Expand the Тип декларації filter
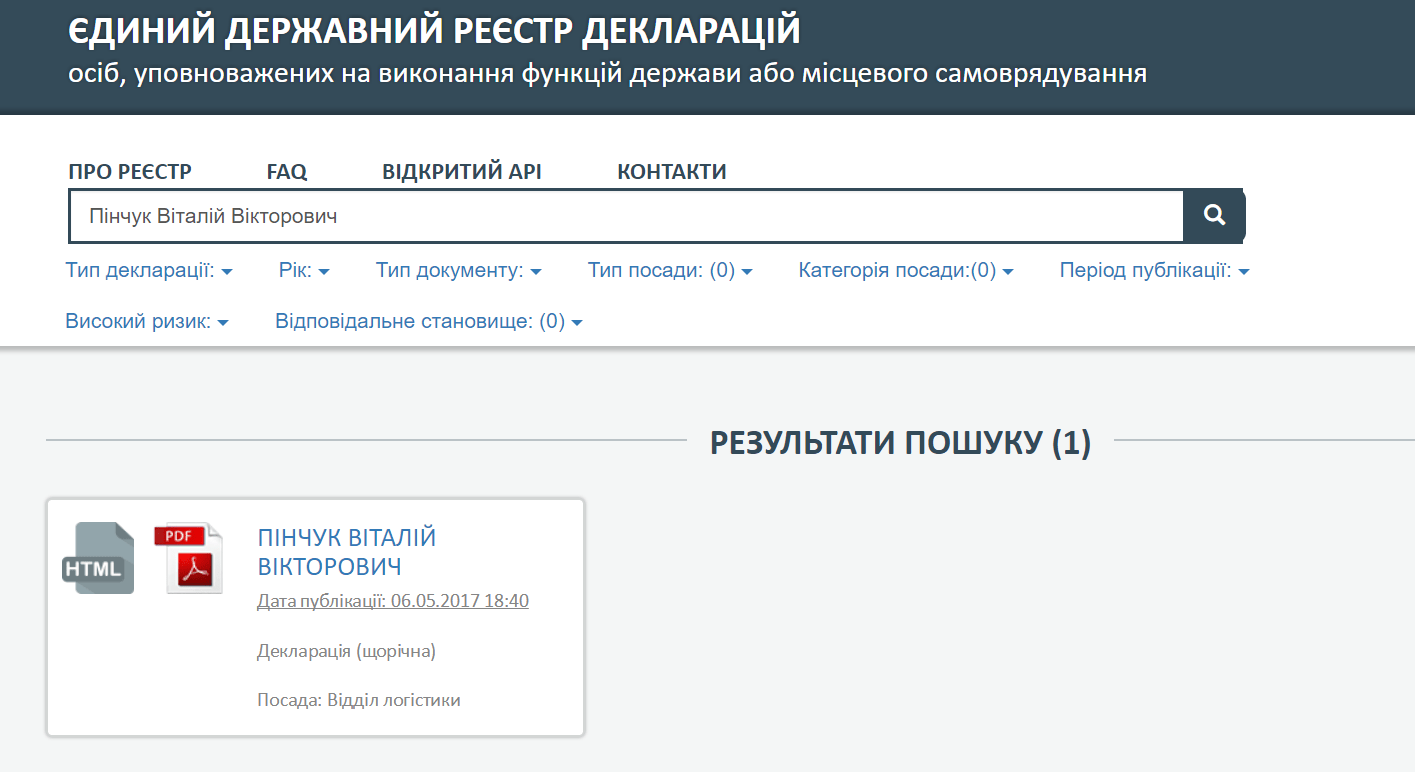 coord(149,270)
